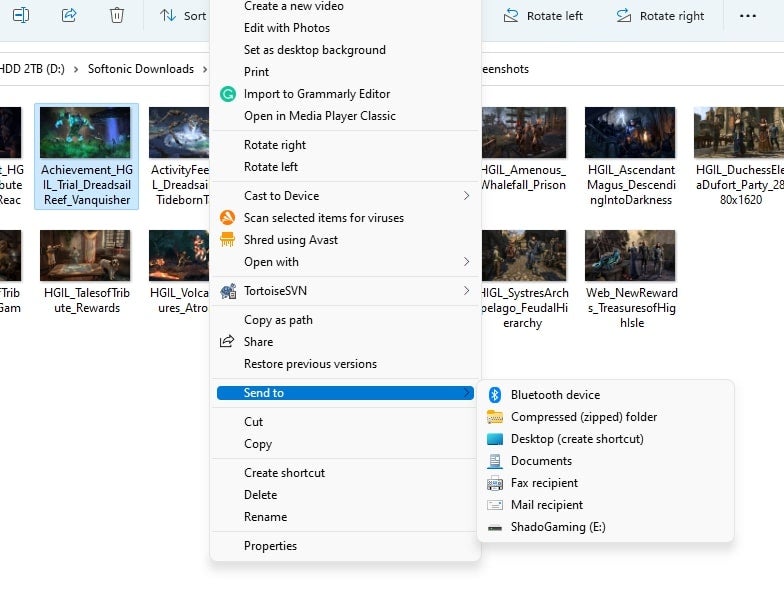Expand the Open with submenu arrow
This screenshot has width=784, height=592.
tap(466, 262)
